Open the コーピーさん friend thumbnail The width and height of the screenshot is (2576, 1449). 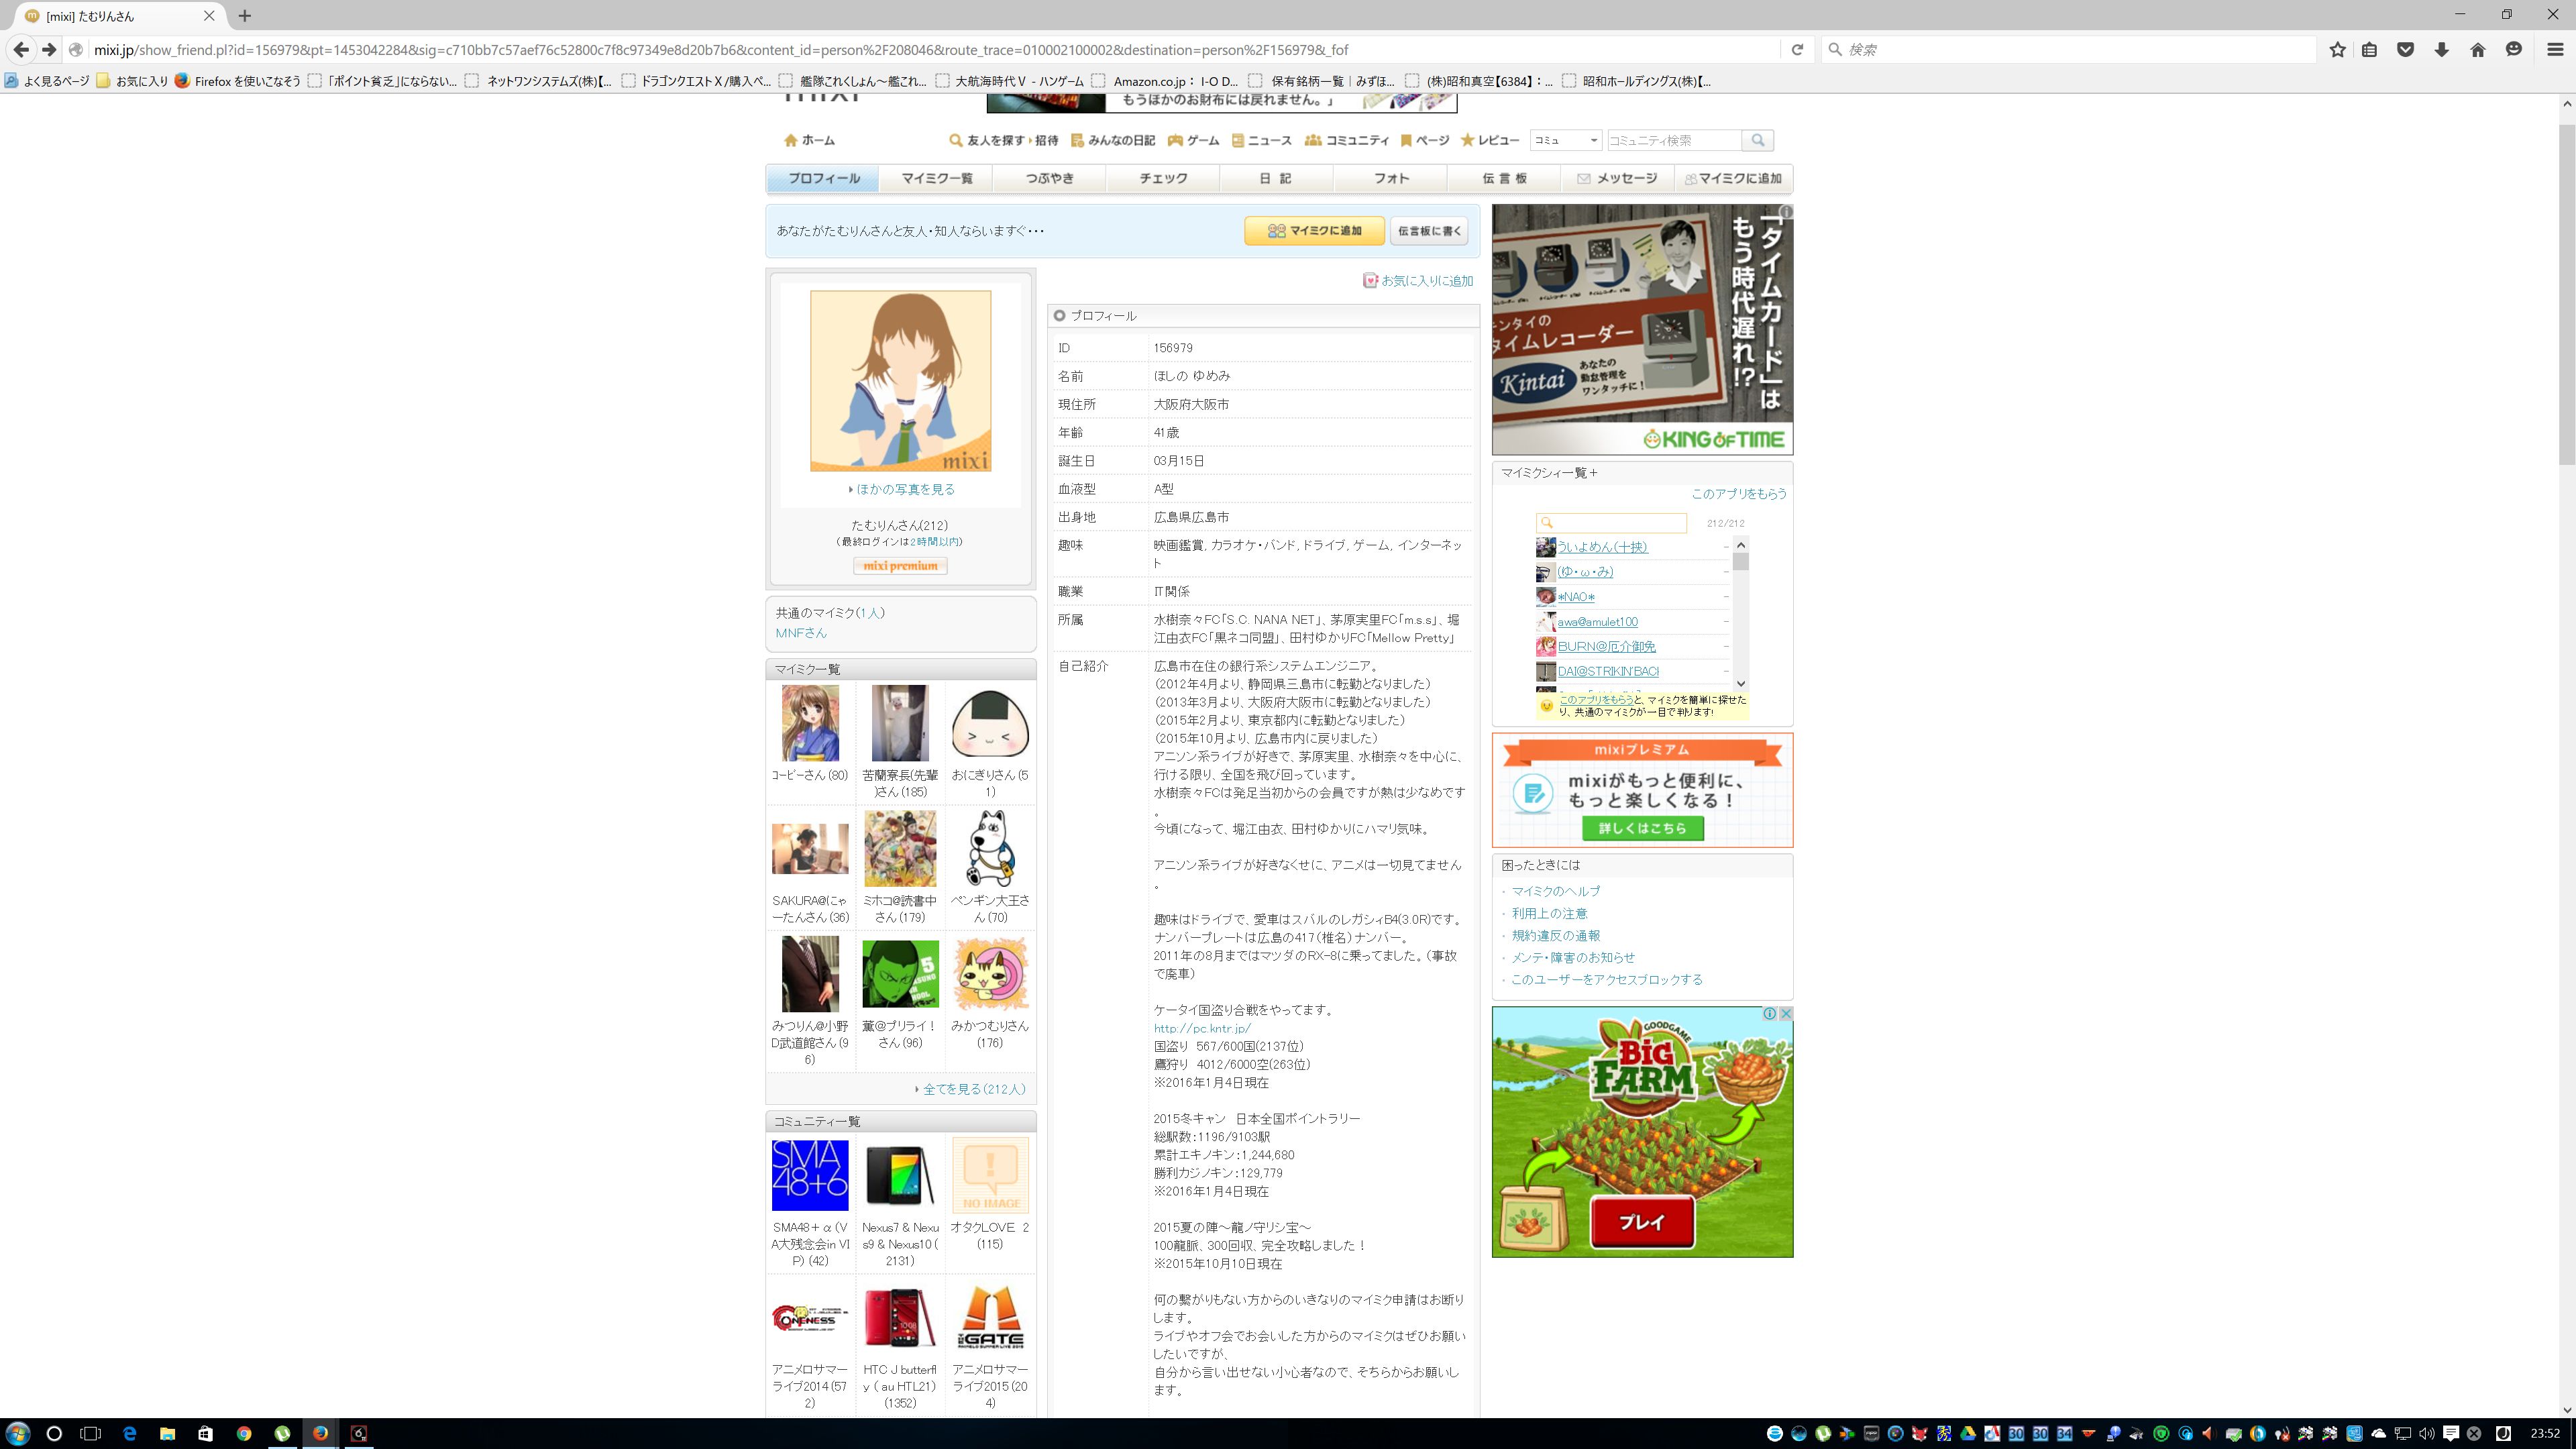810,723
